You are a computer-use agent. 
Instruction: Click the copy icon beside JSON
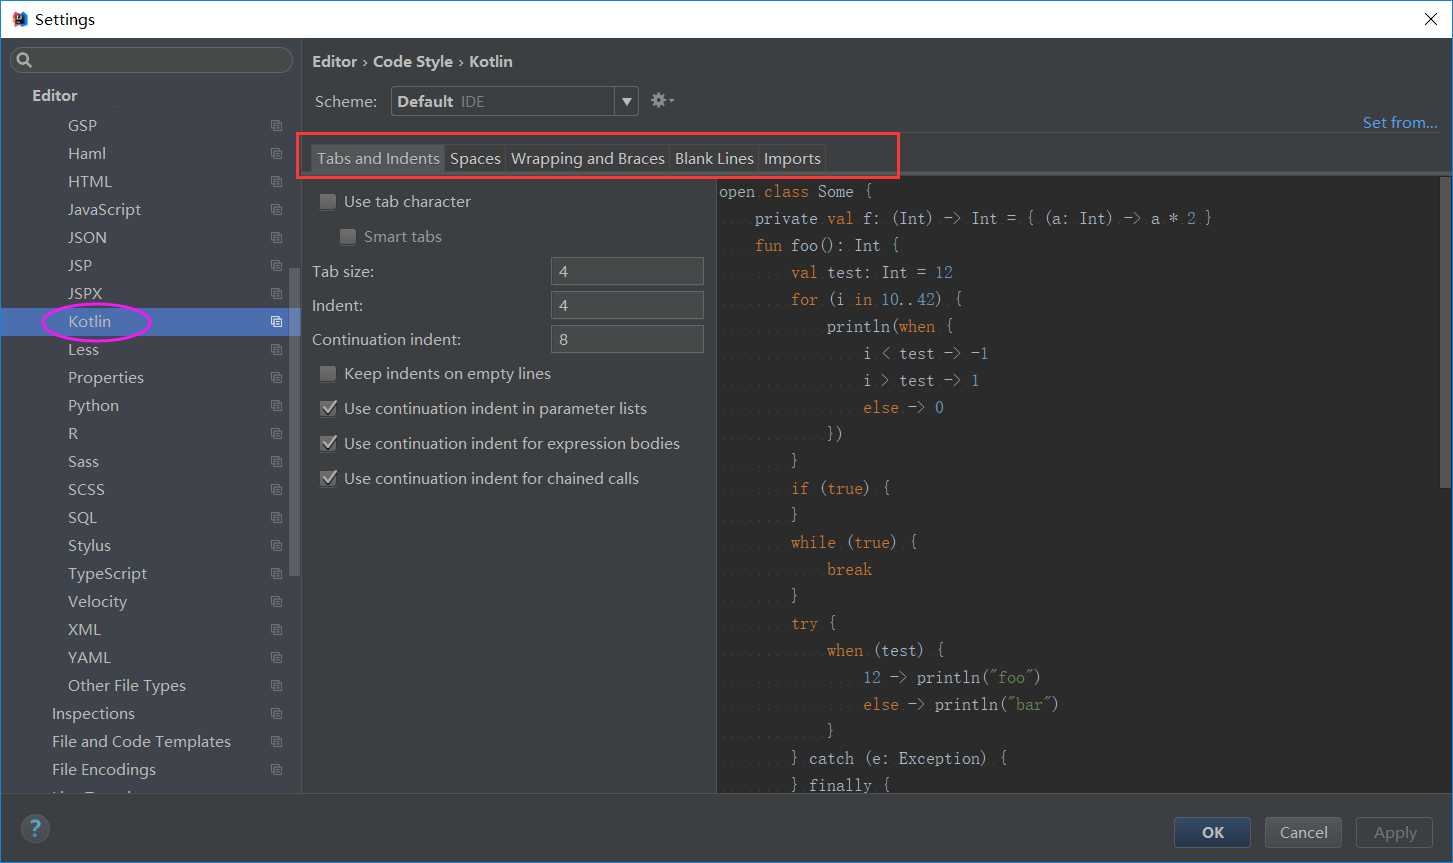click(x=276, y=237)
